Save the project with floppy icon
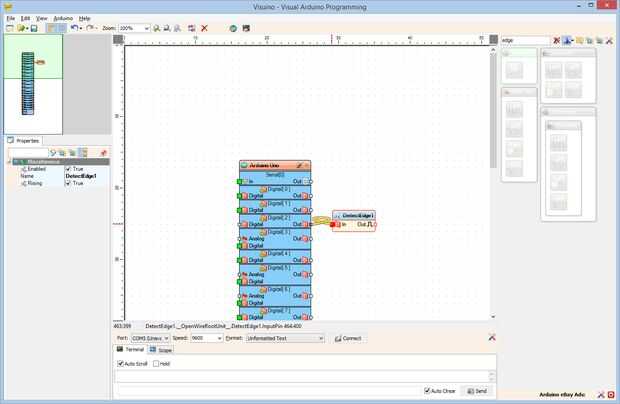Screen dimensions: 620x404 [34, 28]
